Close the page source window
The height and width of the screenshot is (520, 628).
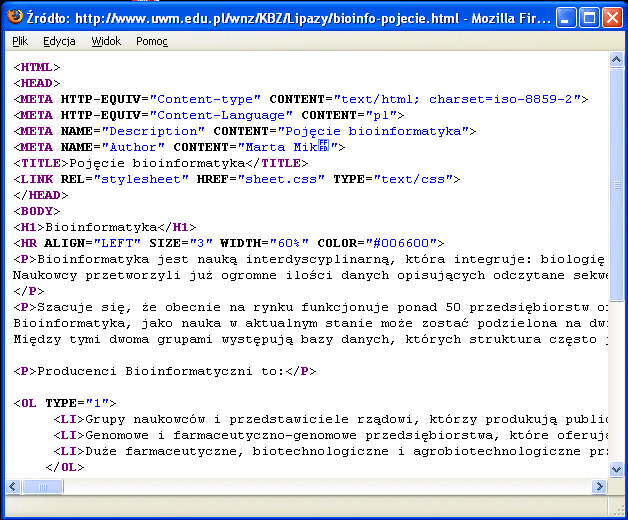point(612,17)
